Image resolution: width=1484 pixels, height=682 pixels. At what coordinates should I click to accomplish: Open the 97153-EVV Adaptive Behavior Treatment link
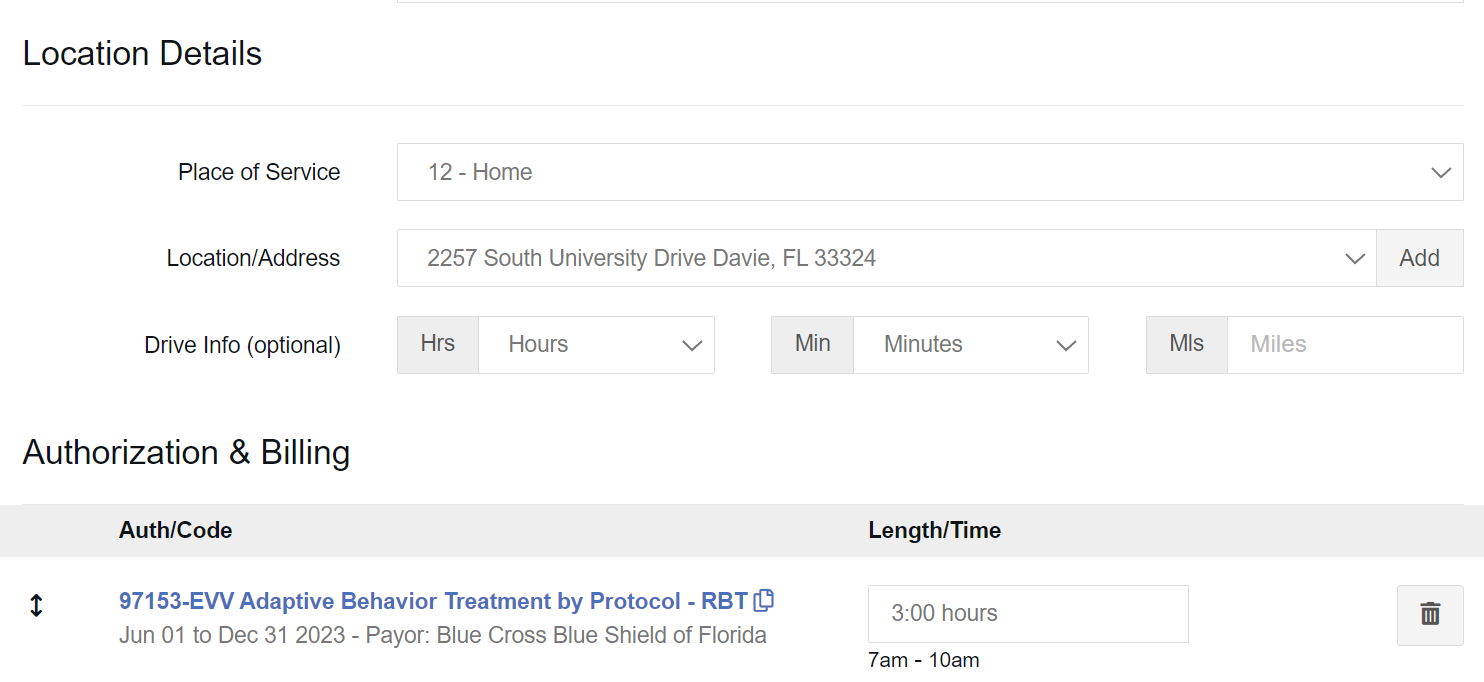(433, 601)
